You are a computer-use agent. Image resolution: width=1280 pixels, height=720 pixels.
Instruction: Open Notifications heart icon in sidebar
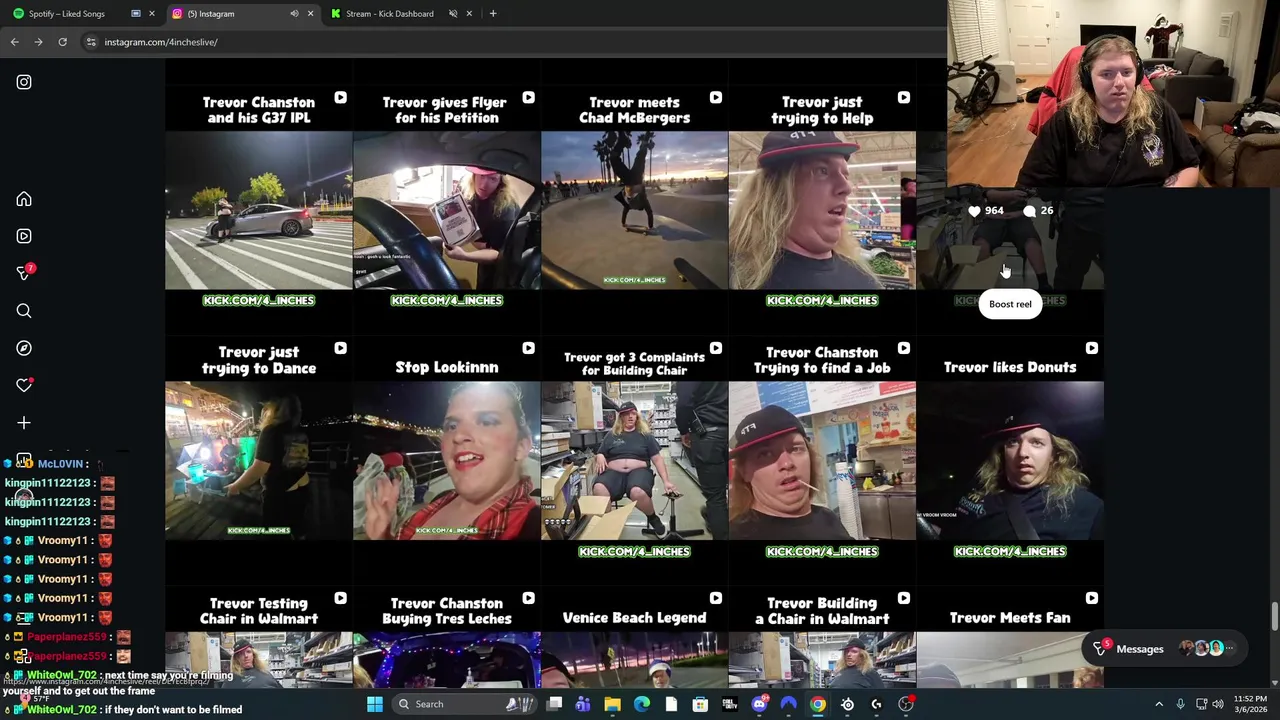coord(24,385)
